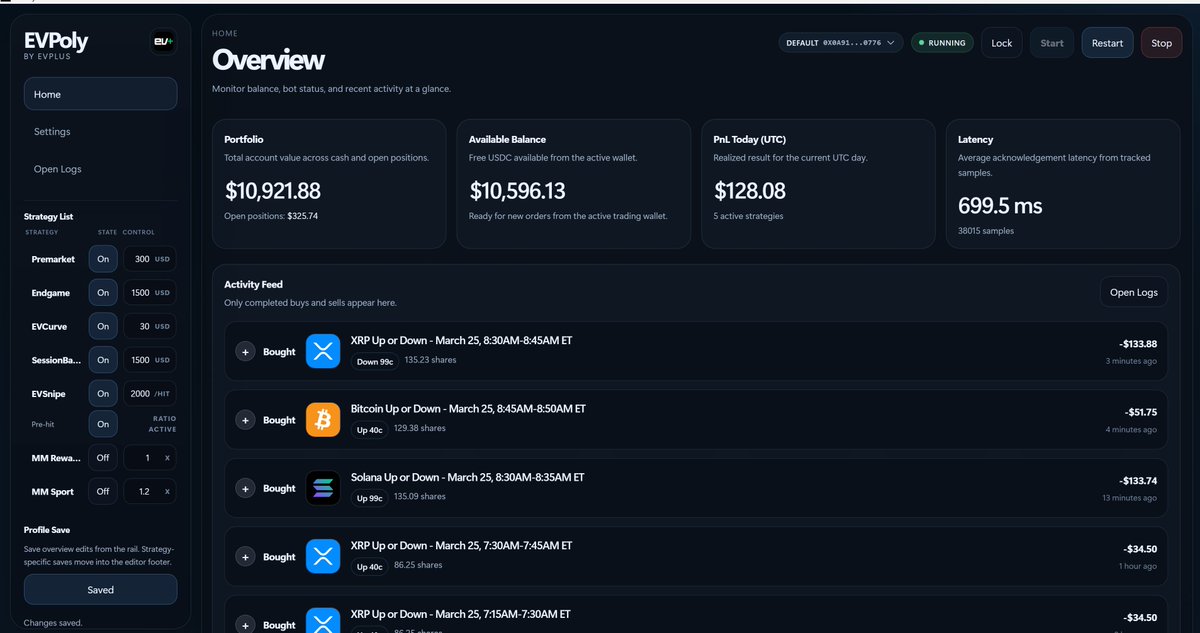Expand the Solana Up or Down entry
Viewport: 1200px width, 633px height.
tap(245, 487)
